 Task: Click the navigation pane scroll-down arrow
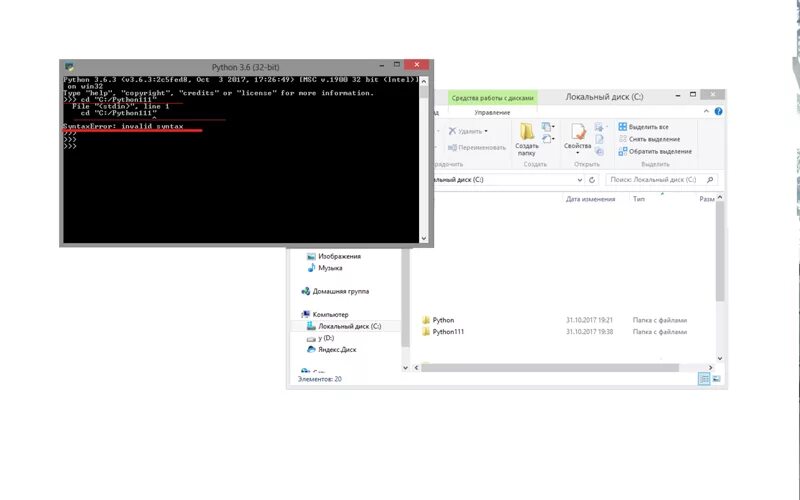(x=406, y=367)
